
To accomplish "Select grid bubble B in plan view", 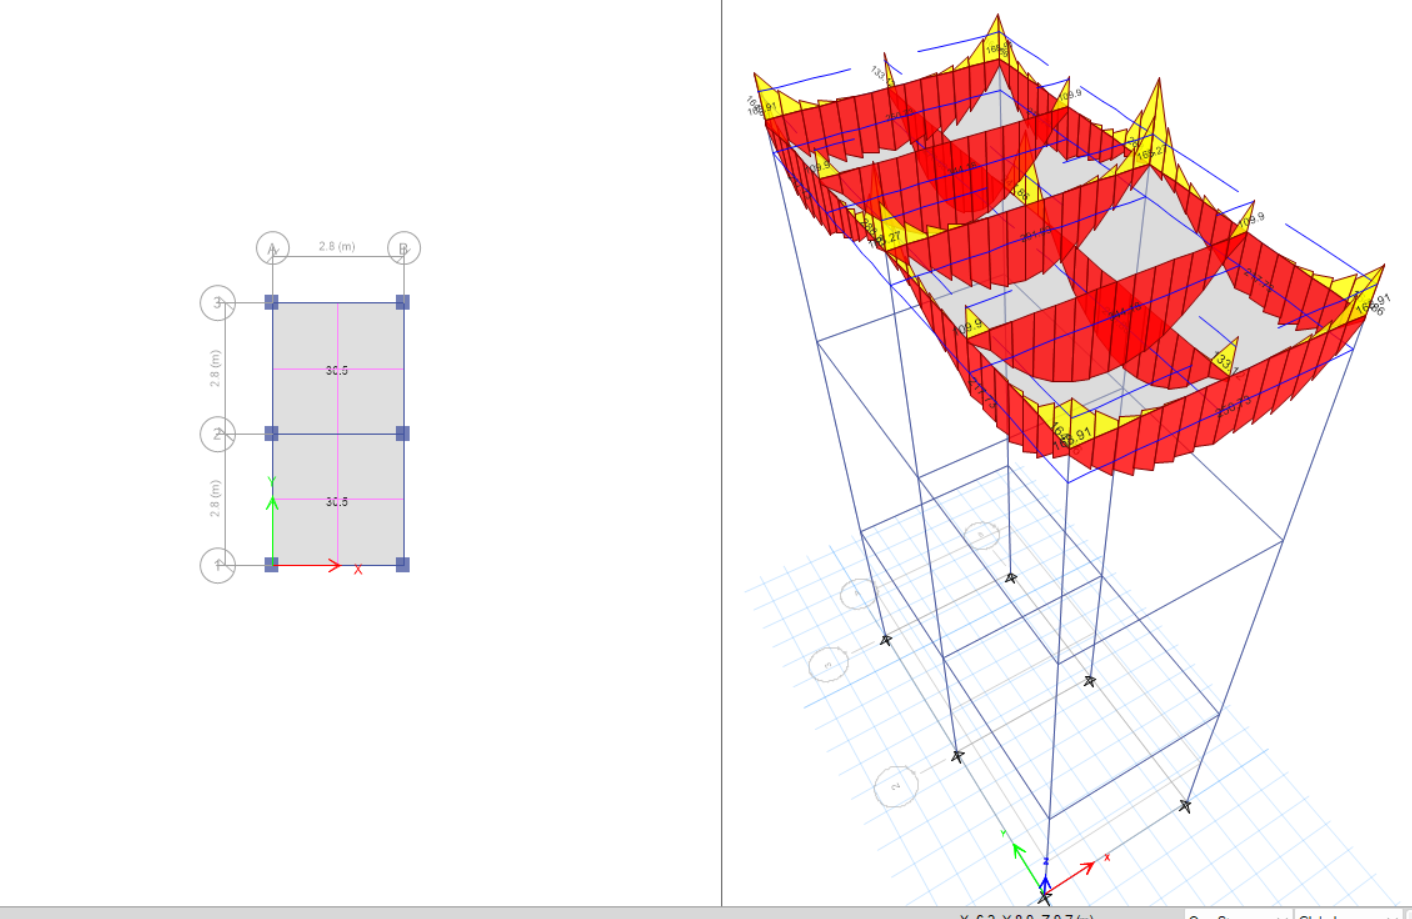I will [x=404, y=248].
